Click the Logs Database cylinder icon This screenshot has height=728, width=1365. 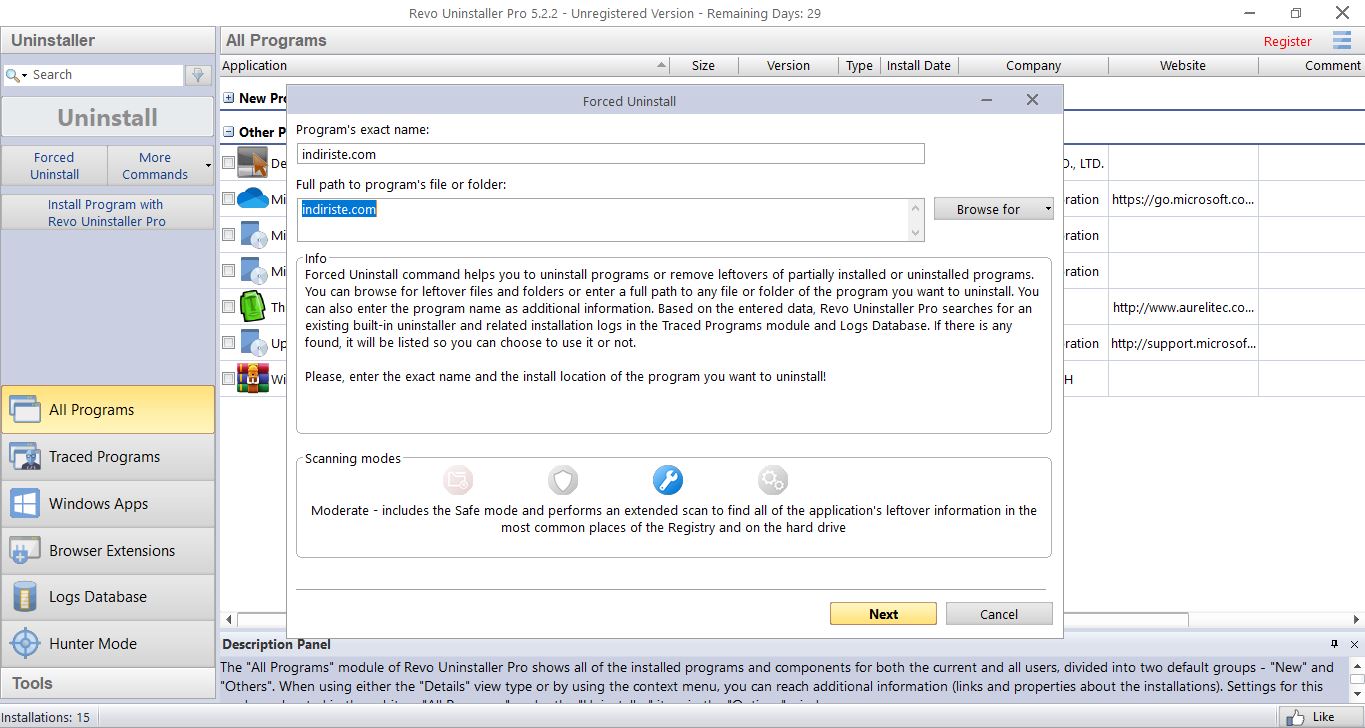pos(25,597)
